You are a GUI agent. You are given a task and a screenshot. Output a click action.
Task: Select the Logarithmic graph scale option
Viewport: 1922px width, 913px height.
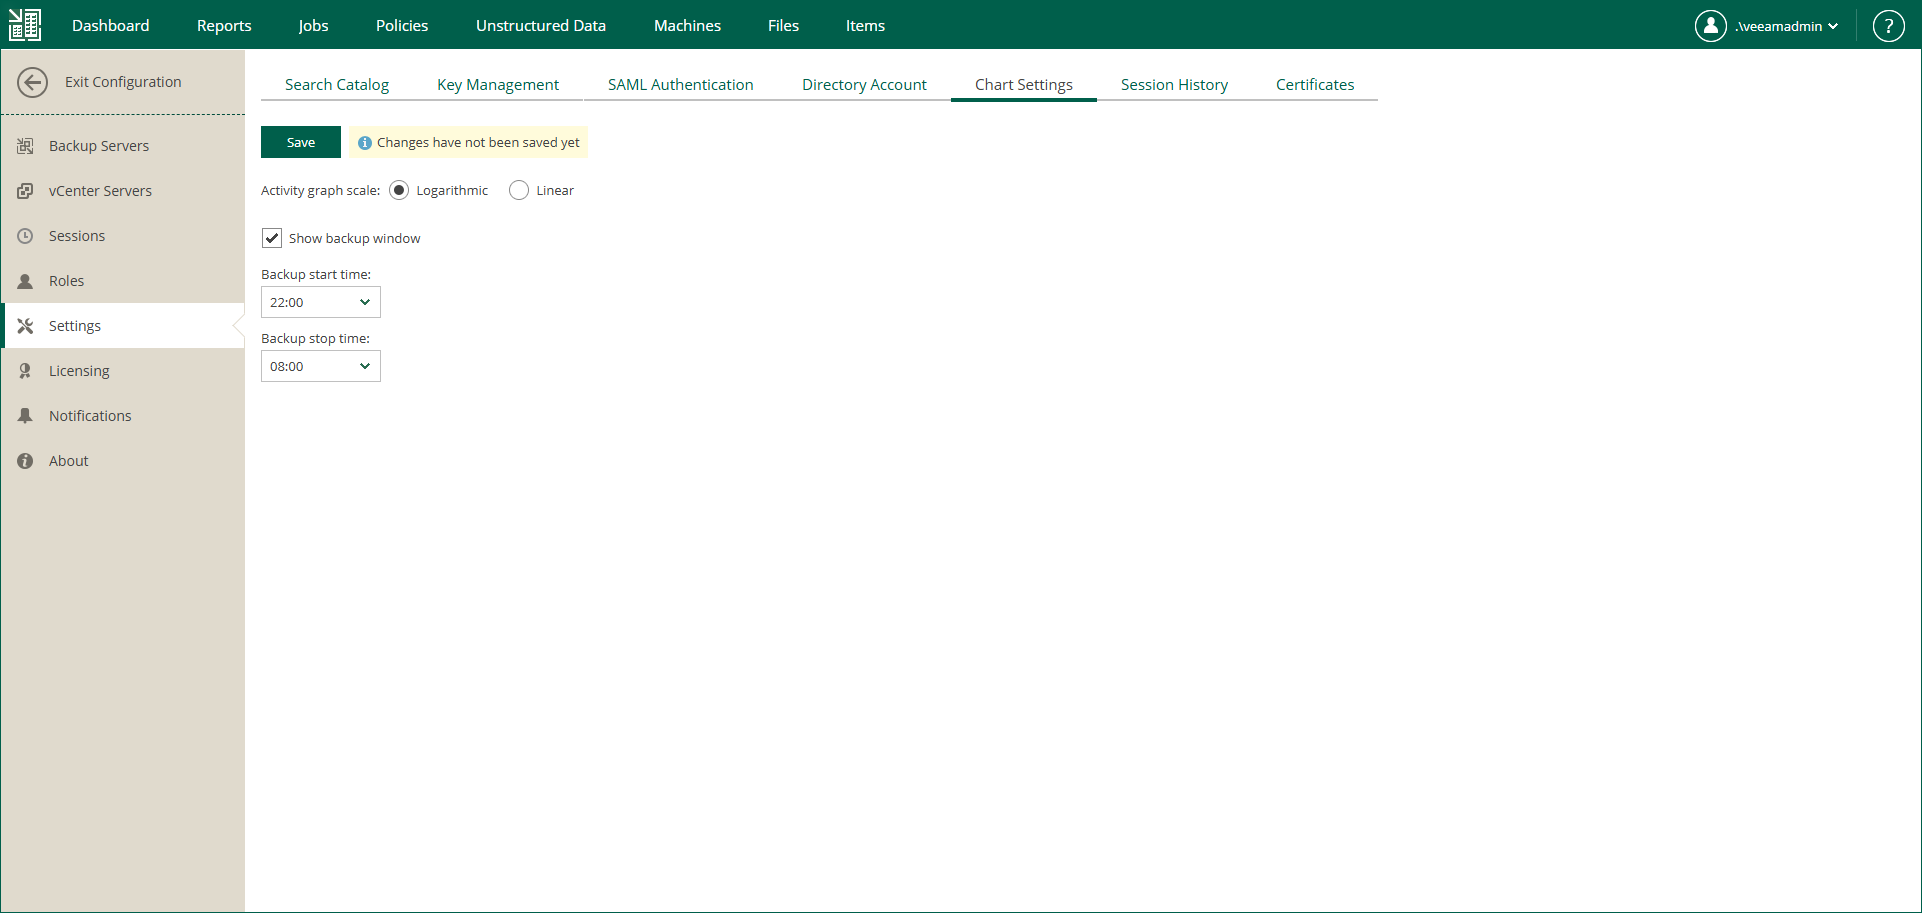tap(399, 190)
